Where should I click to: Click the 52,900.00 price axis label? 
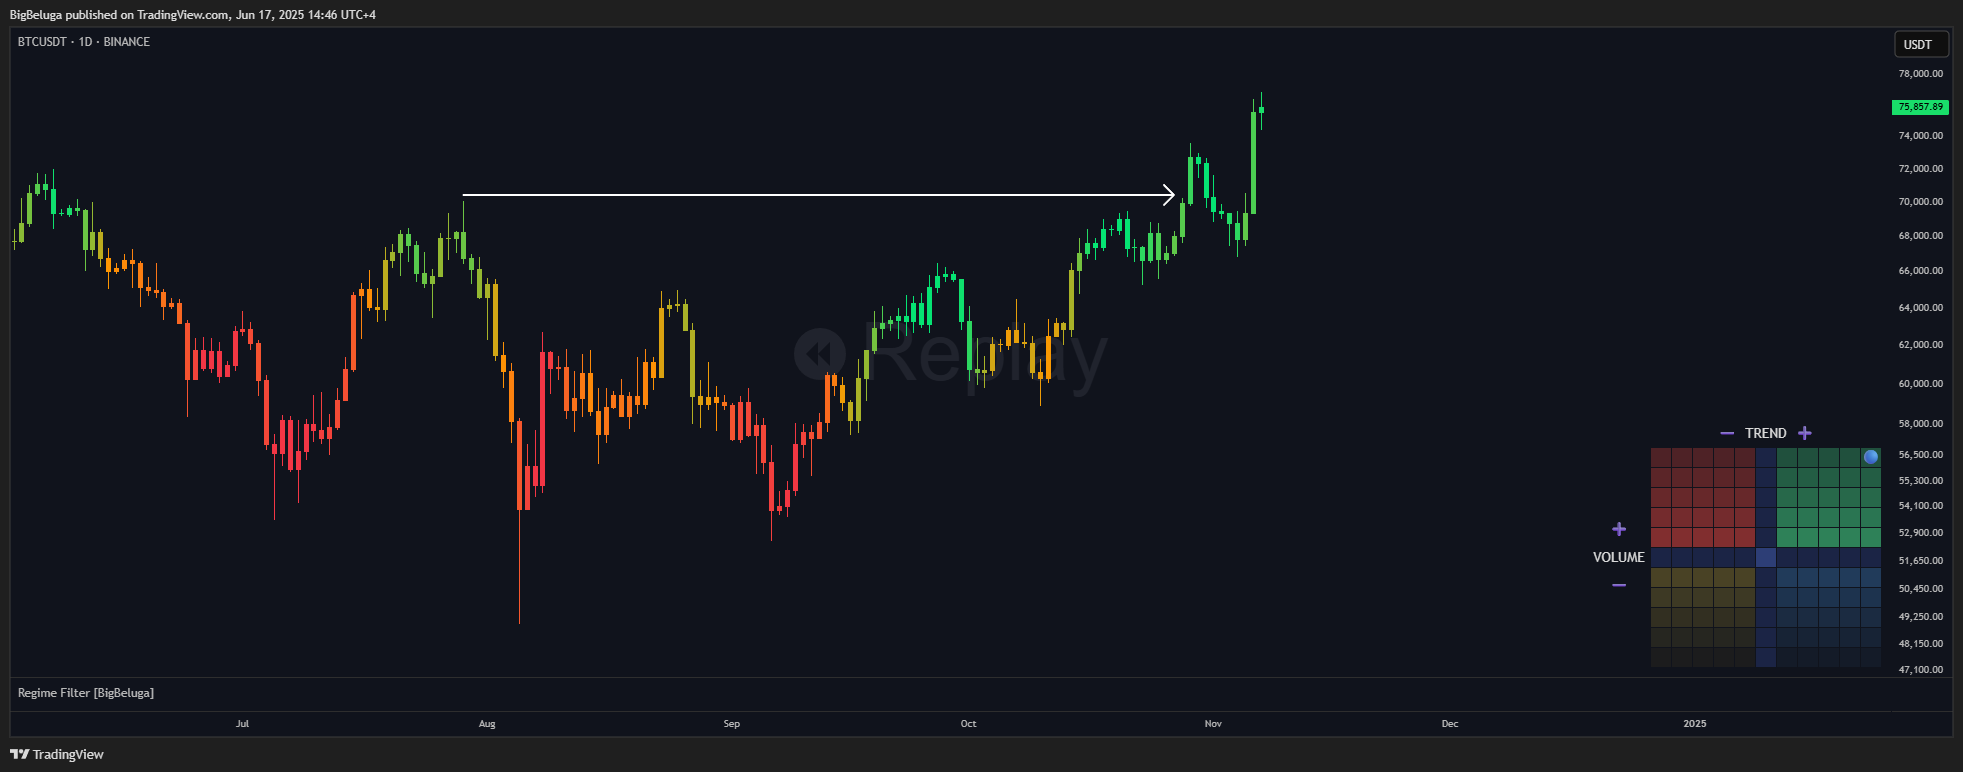1921,533
